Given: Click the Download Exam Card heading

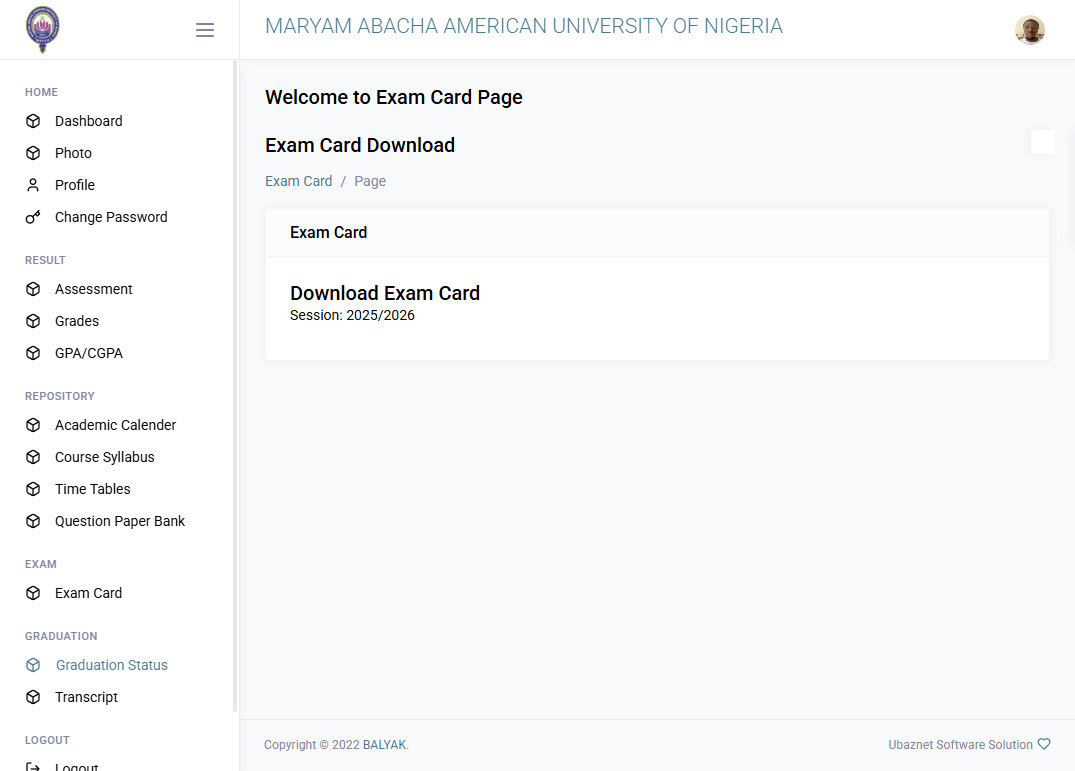Looking at the screenshot, I should pos(385,293).
